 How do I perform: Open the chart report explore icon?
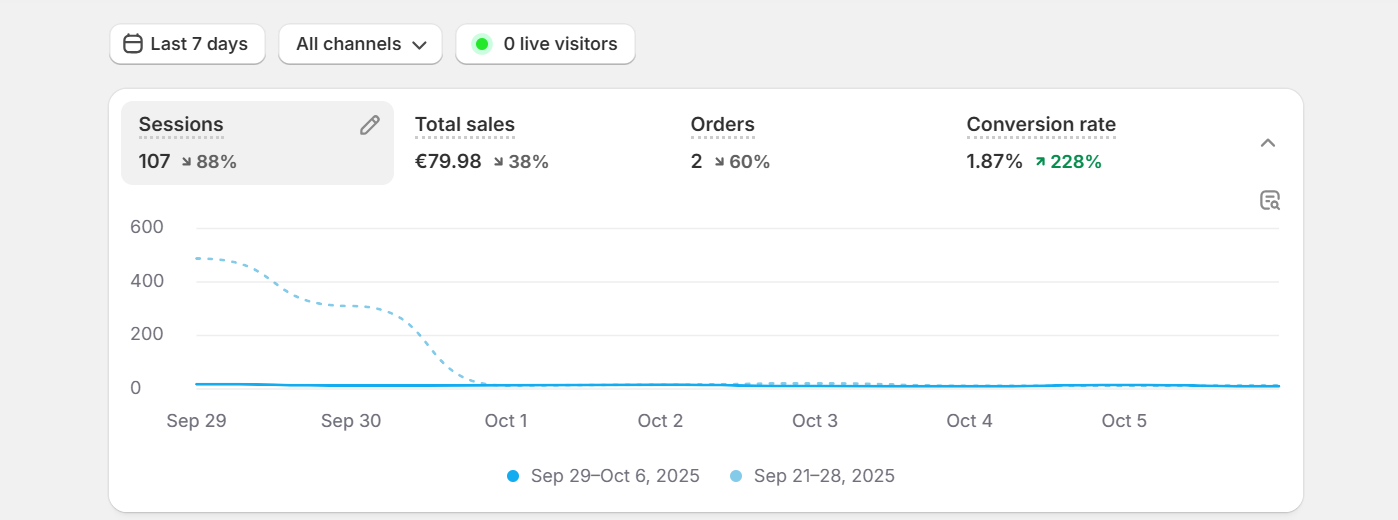coord(1269,200)
